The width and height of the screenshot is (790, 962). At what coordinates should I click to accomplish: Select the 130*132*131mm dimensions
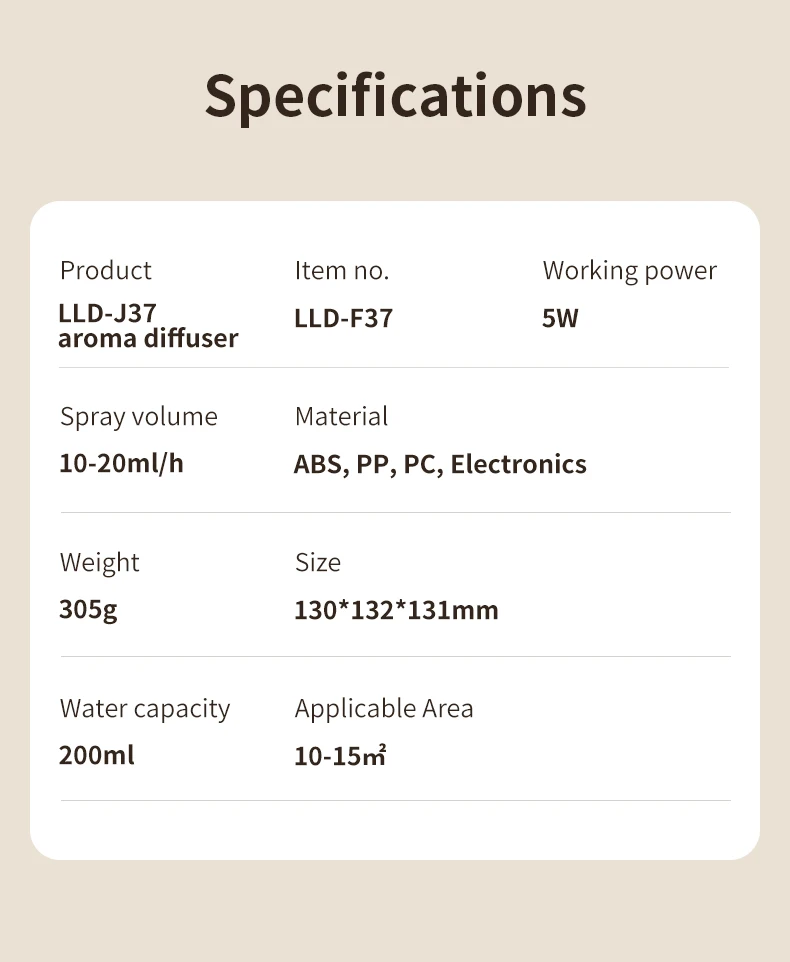tap(396, 610)
